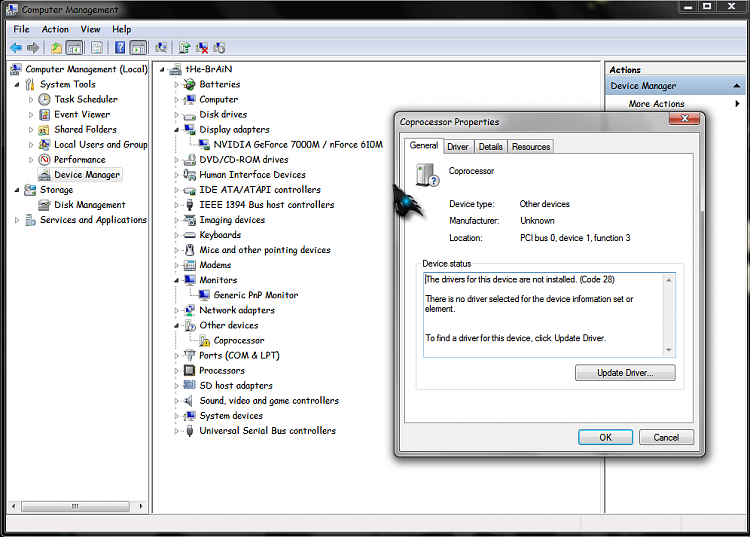Click Coprocessor warning icon under Other devices
Image resolution: width=750 pixels, height=537 pixels.
[x=205, y=340]
